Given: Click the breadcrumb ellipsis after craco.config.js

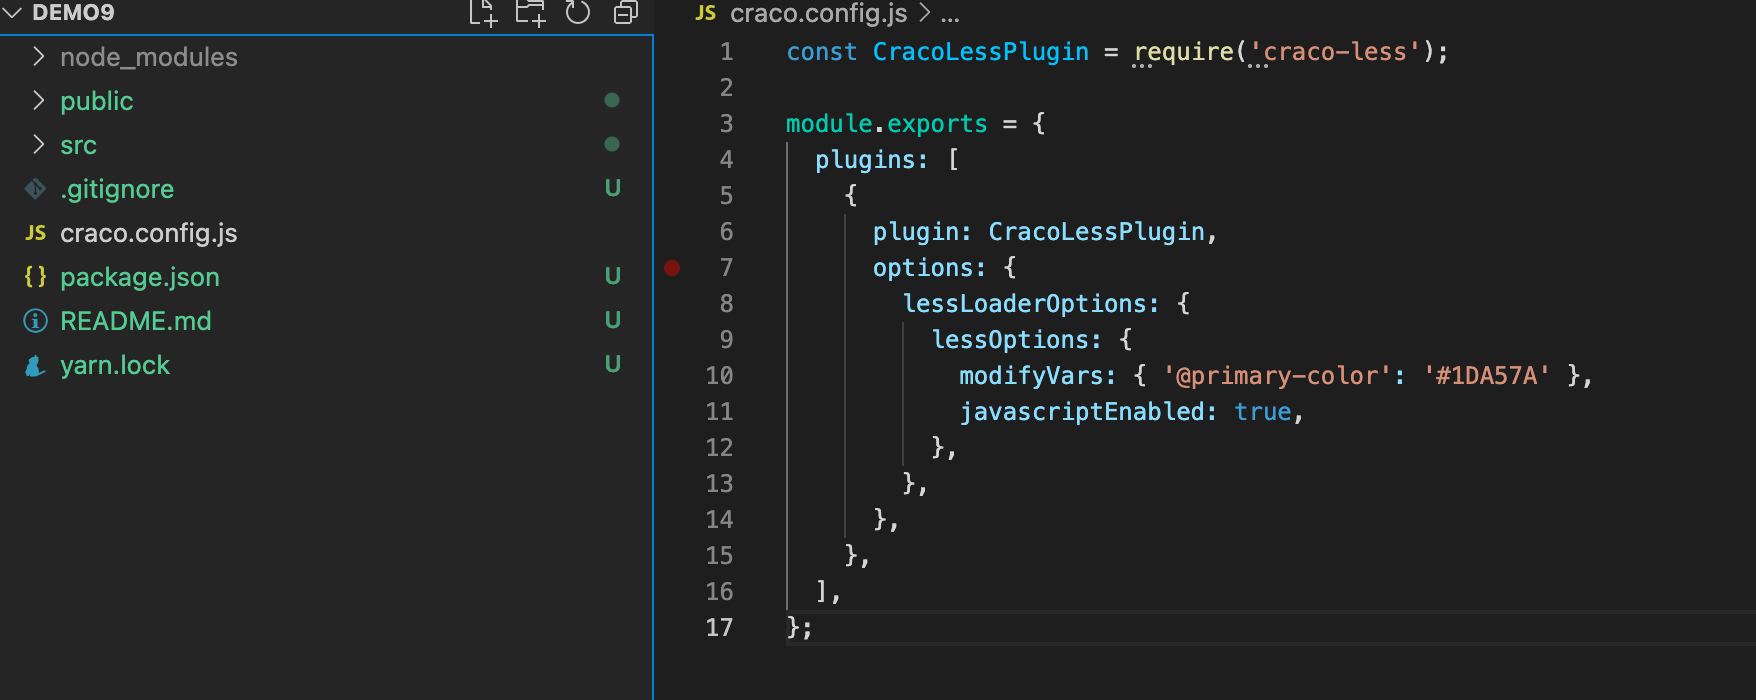Looking at the screenshot, I should pyautogui.click(x=950, y=14).
